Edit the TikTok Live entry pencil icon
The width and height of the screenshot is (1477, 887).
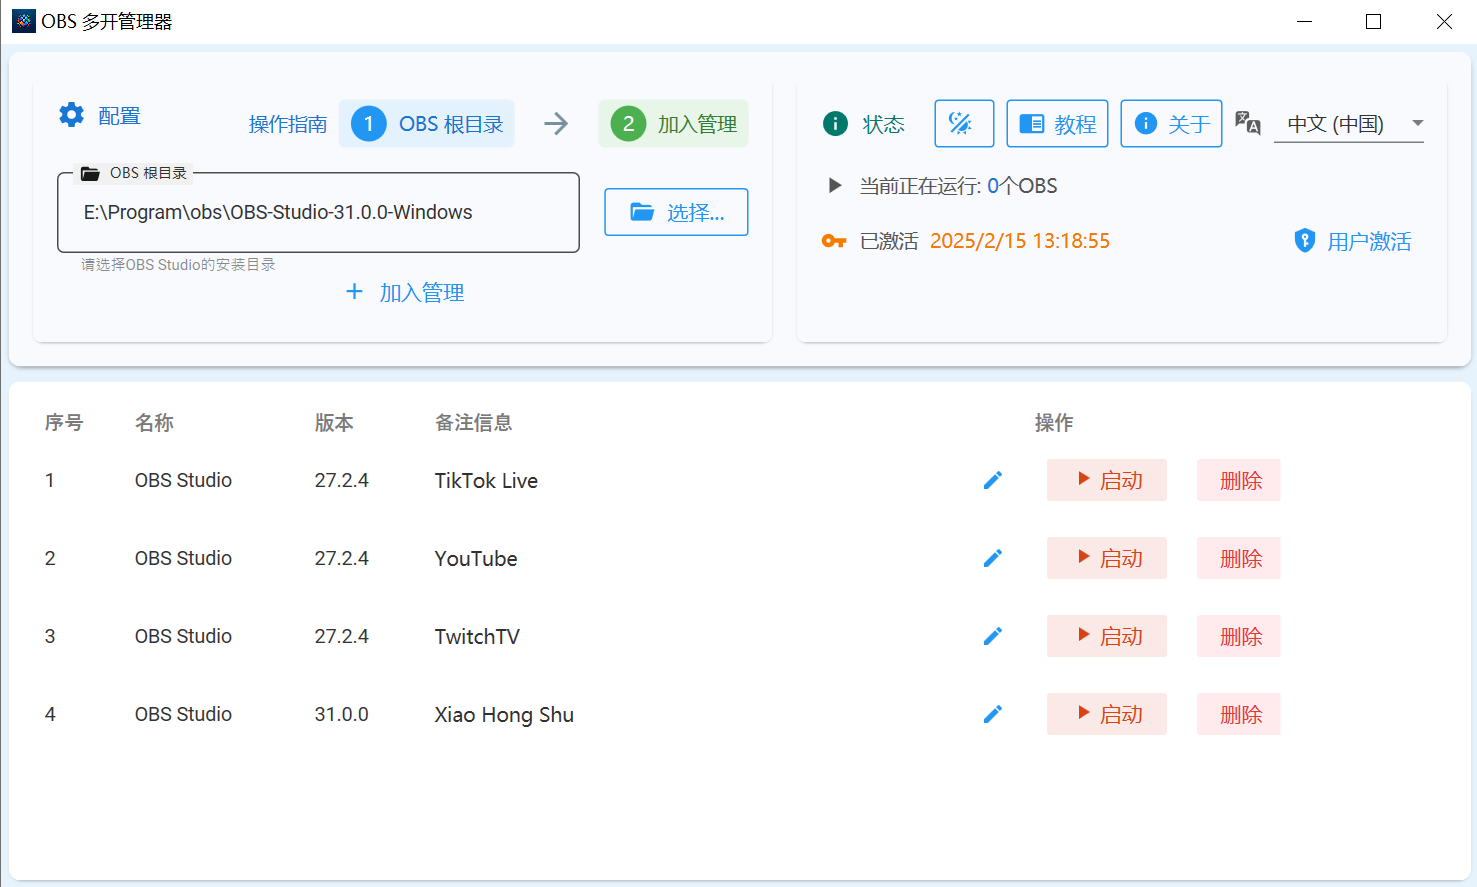pyautogui.click(x=992, y=480)
